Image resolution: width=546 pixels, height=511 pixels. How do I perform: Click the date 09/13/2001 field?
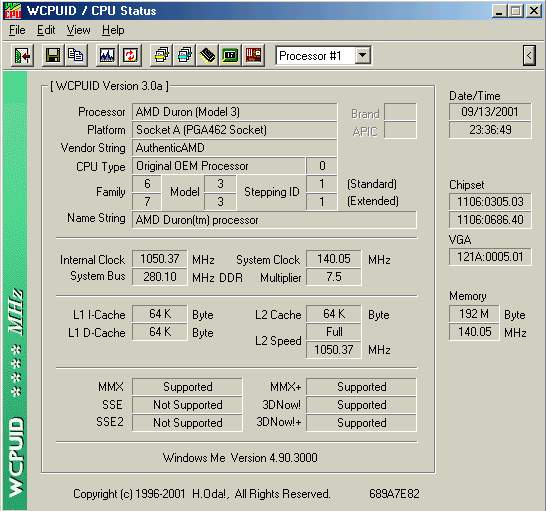click(x=490, y=112)
